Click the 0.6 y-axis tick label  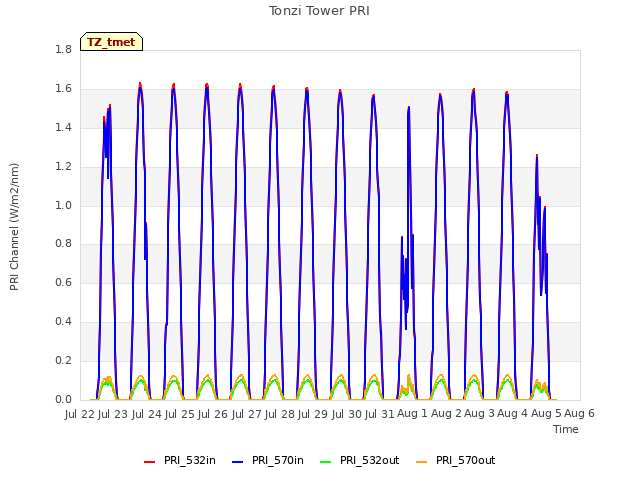pyautogui.click(x=63, y=282)
